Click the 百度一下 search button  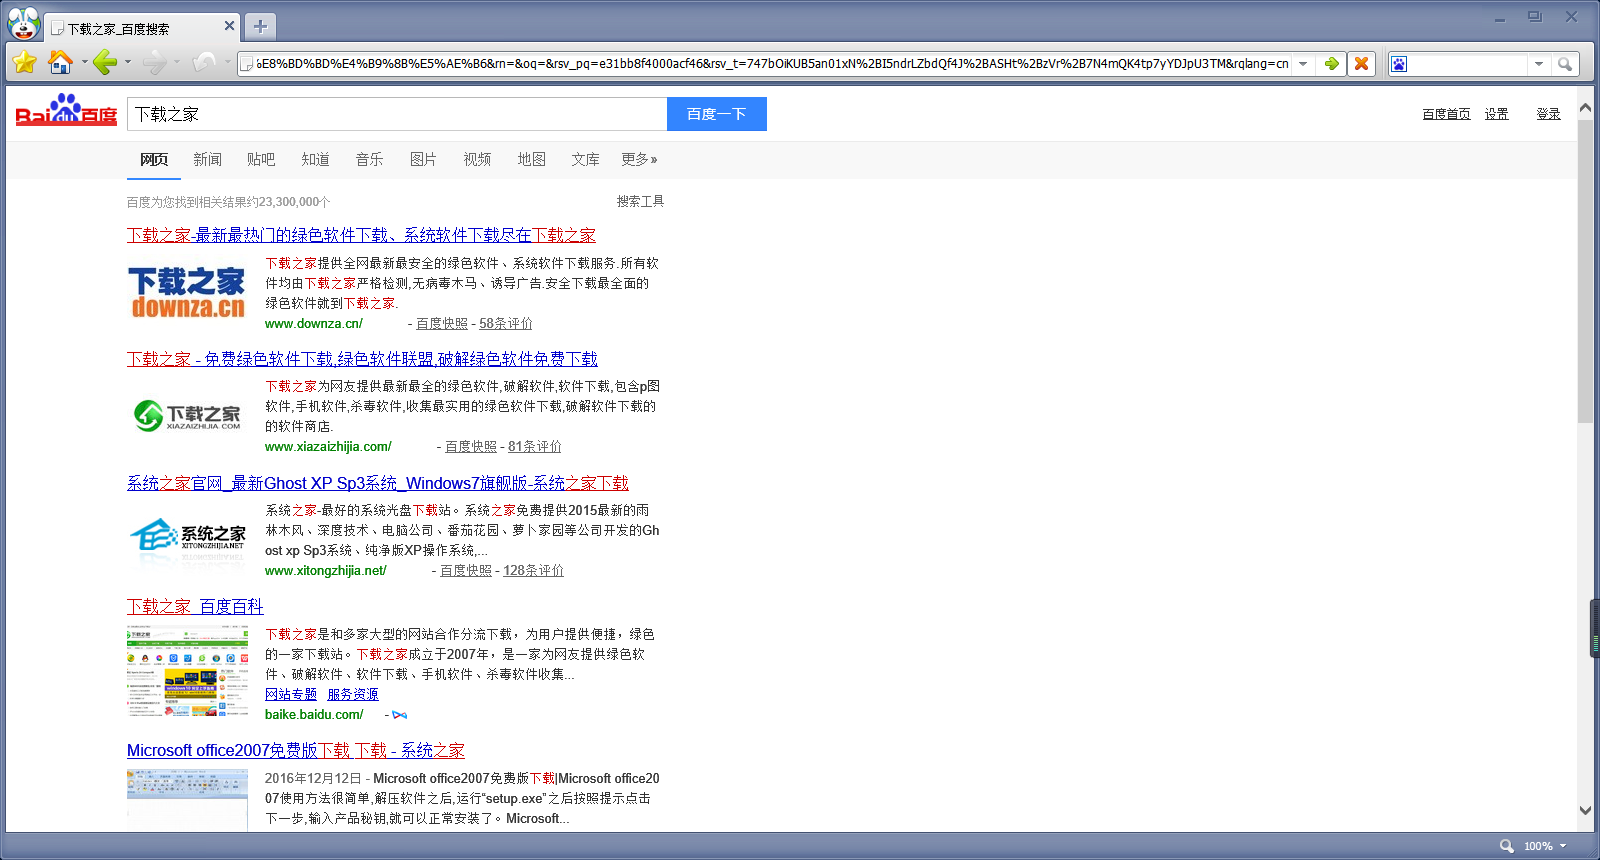[716, 114]
